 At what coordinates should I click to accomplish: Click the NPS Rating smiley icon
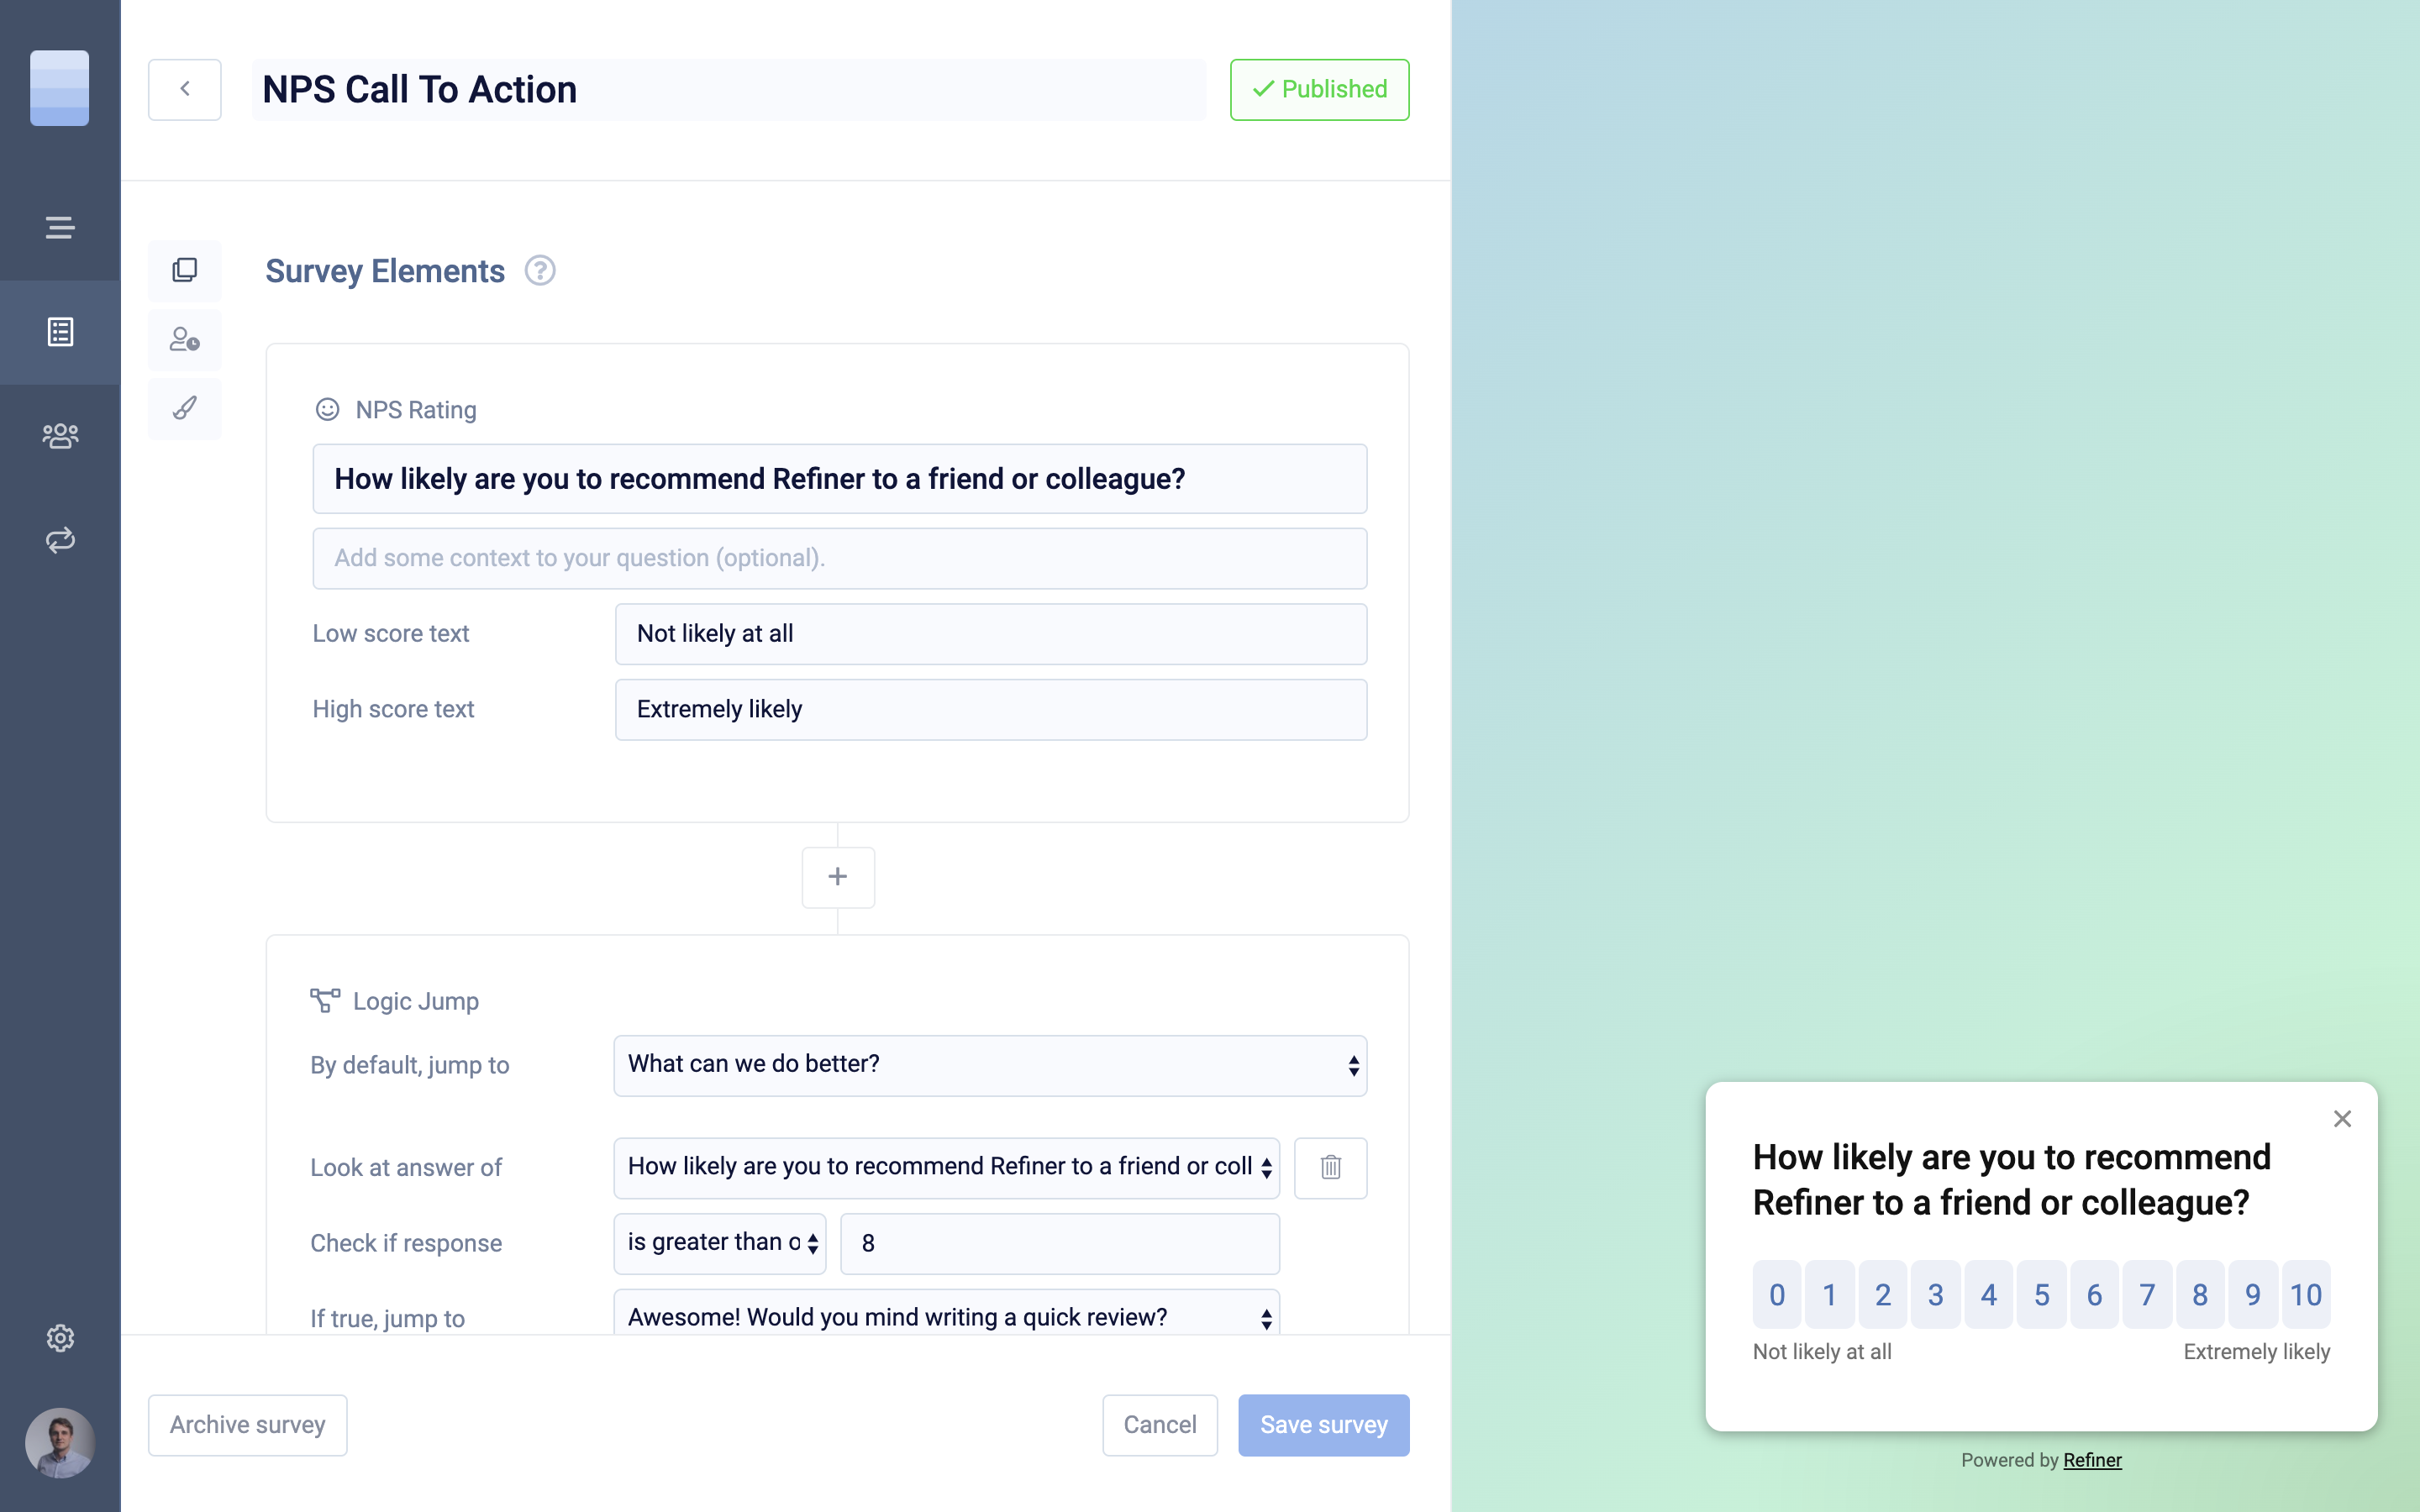coord(327,409)
